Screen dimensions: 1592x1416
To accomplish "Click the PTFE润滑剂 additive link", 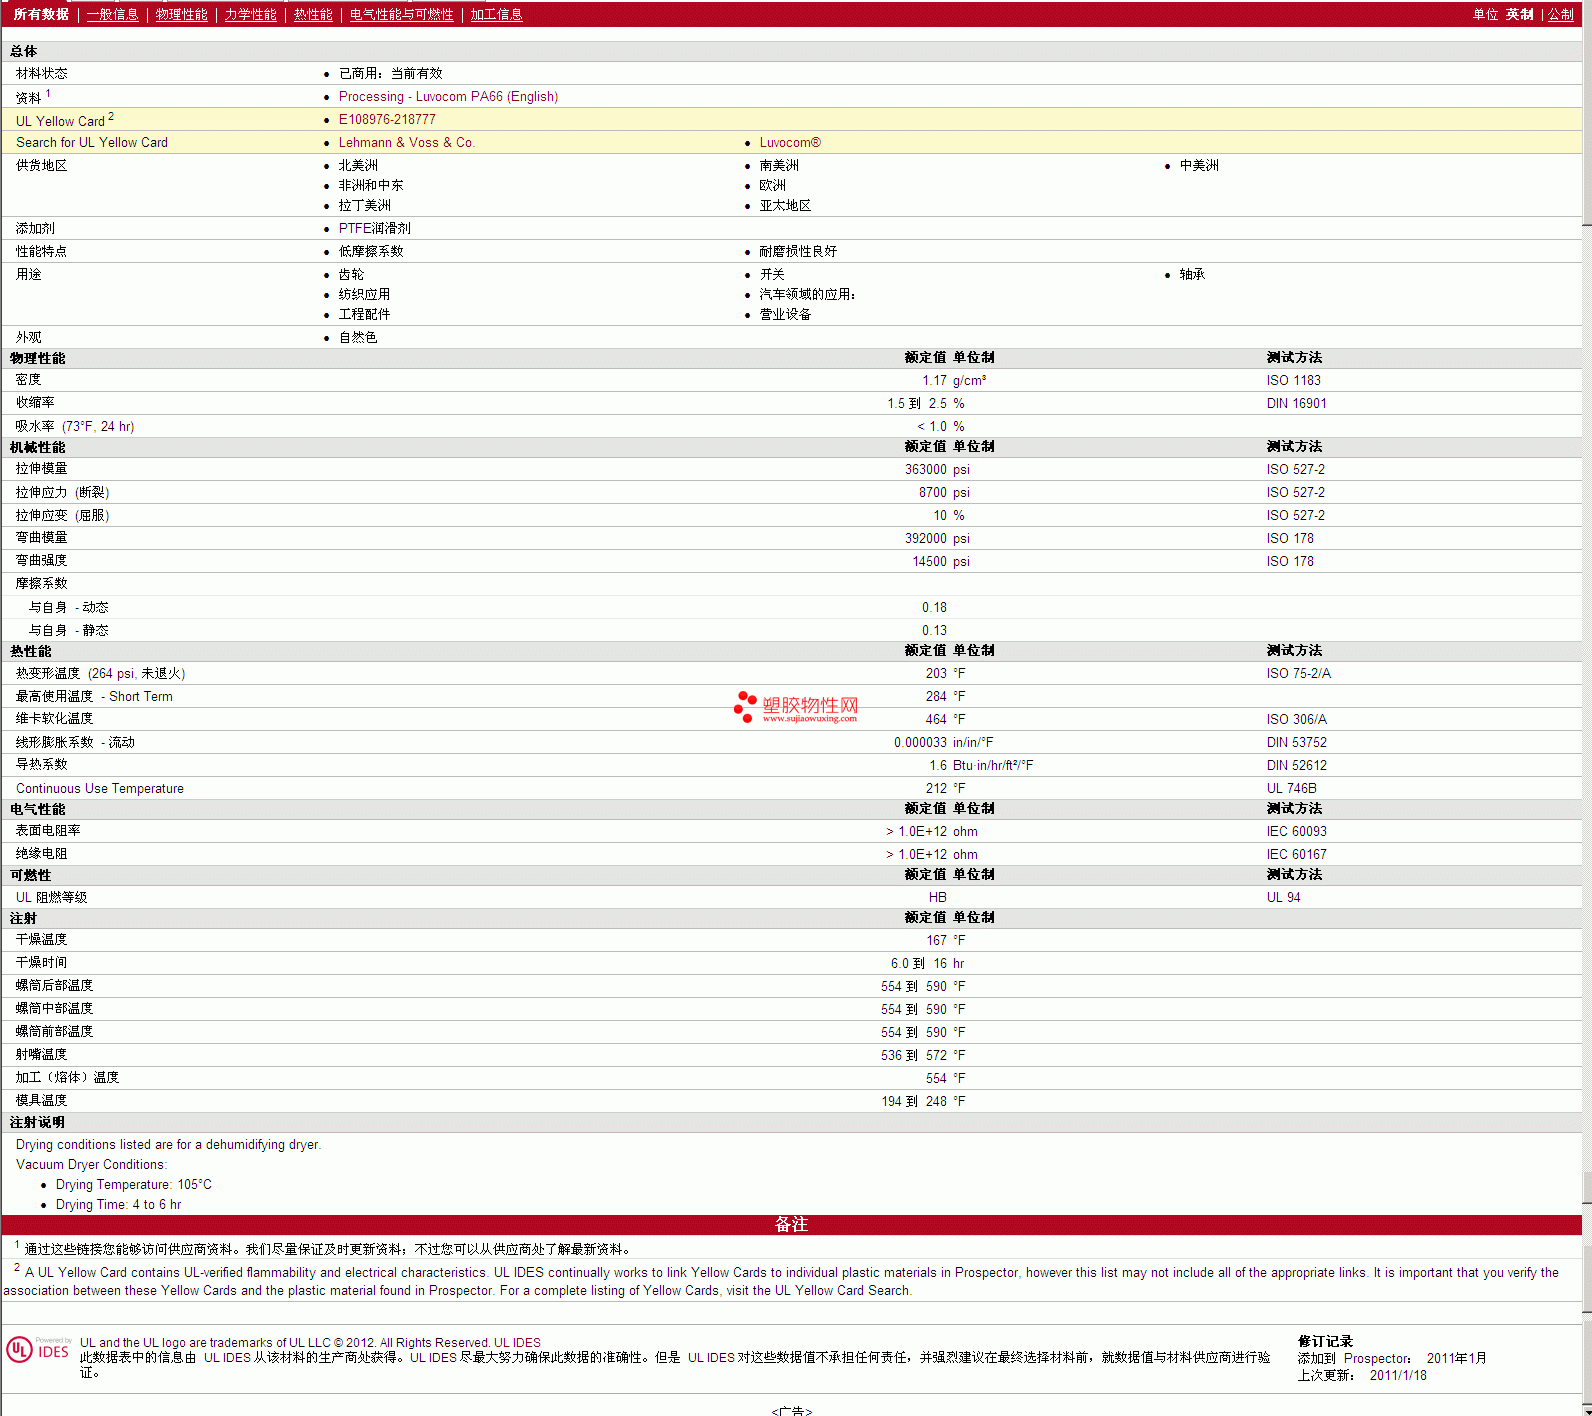I will (x=374, y=228).
